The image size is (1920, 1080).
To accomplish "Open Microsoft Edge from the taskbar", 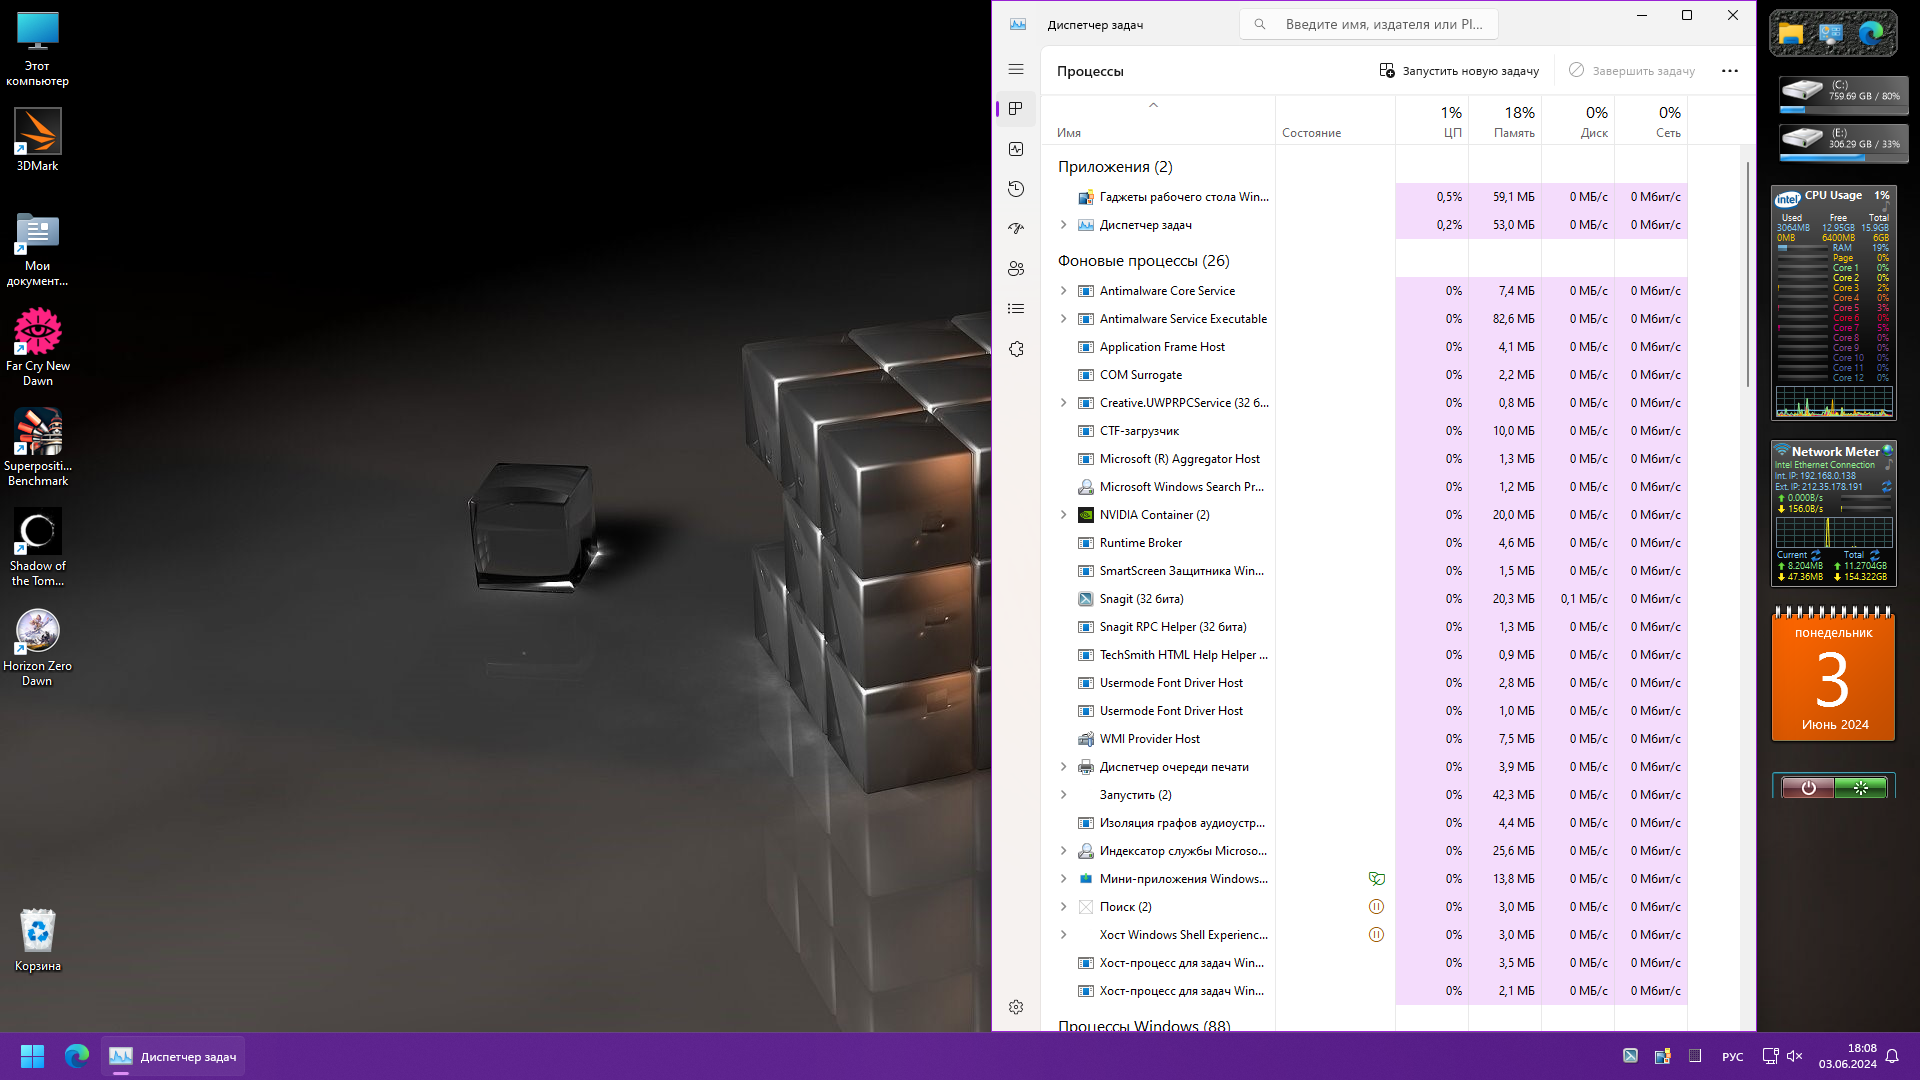I will pos(77,1056).
